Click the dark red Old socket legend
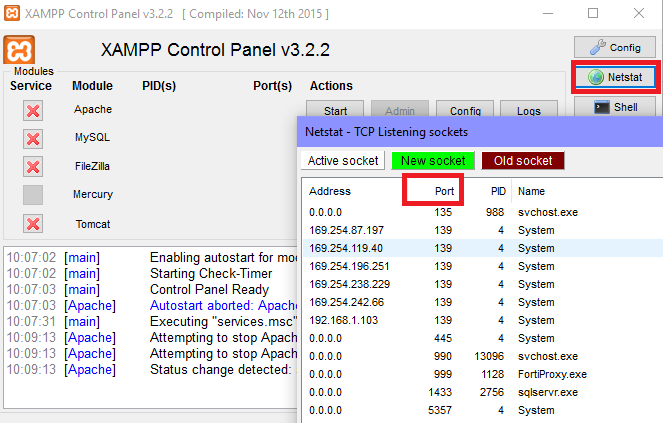663x423 pixels. (523, 161)
